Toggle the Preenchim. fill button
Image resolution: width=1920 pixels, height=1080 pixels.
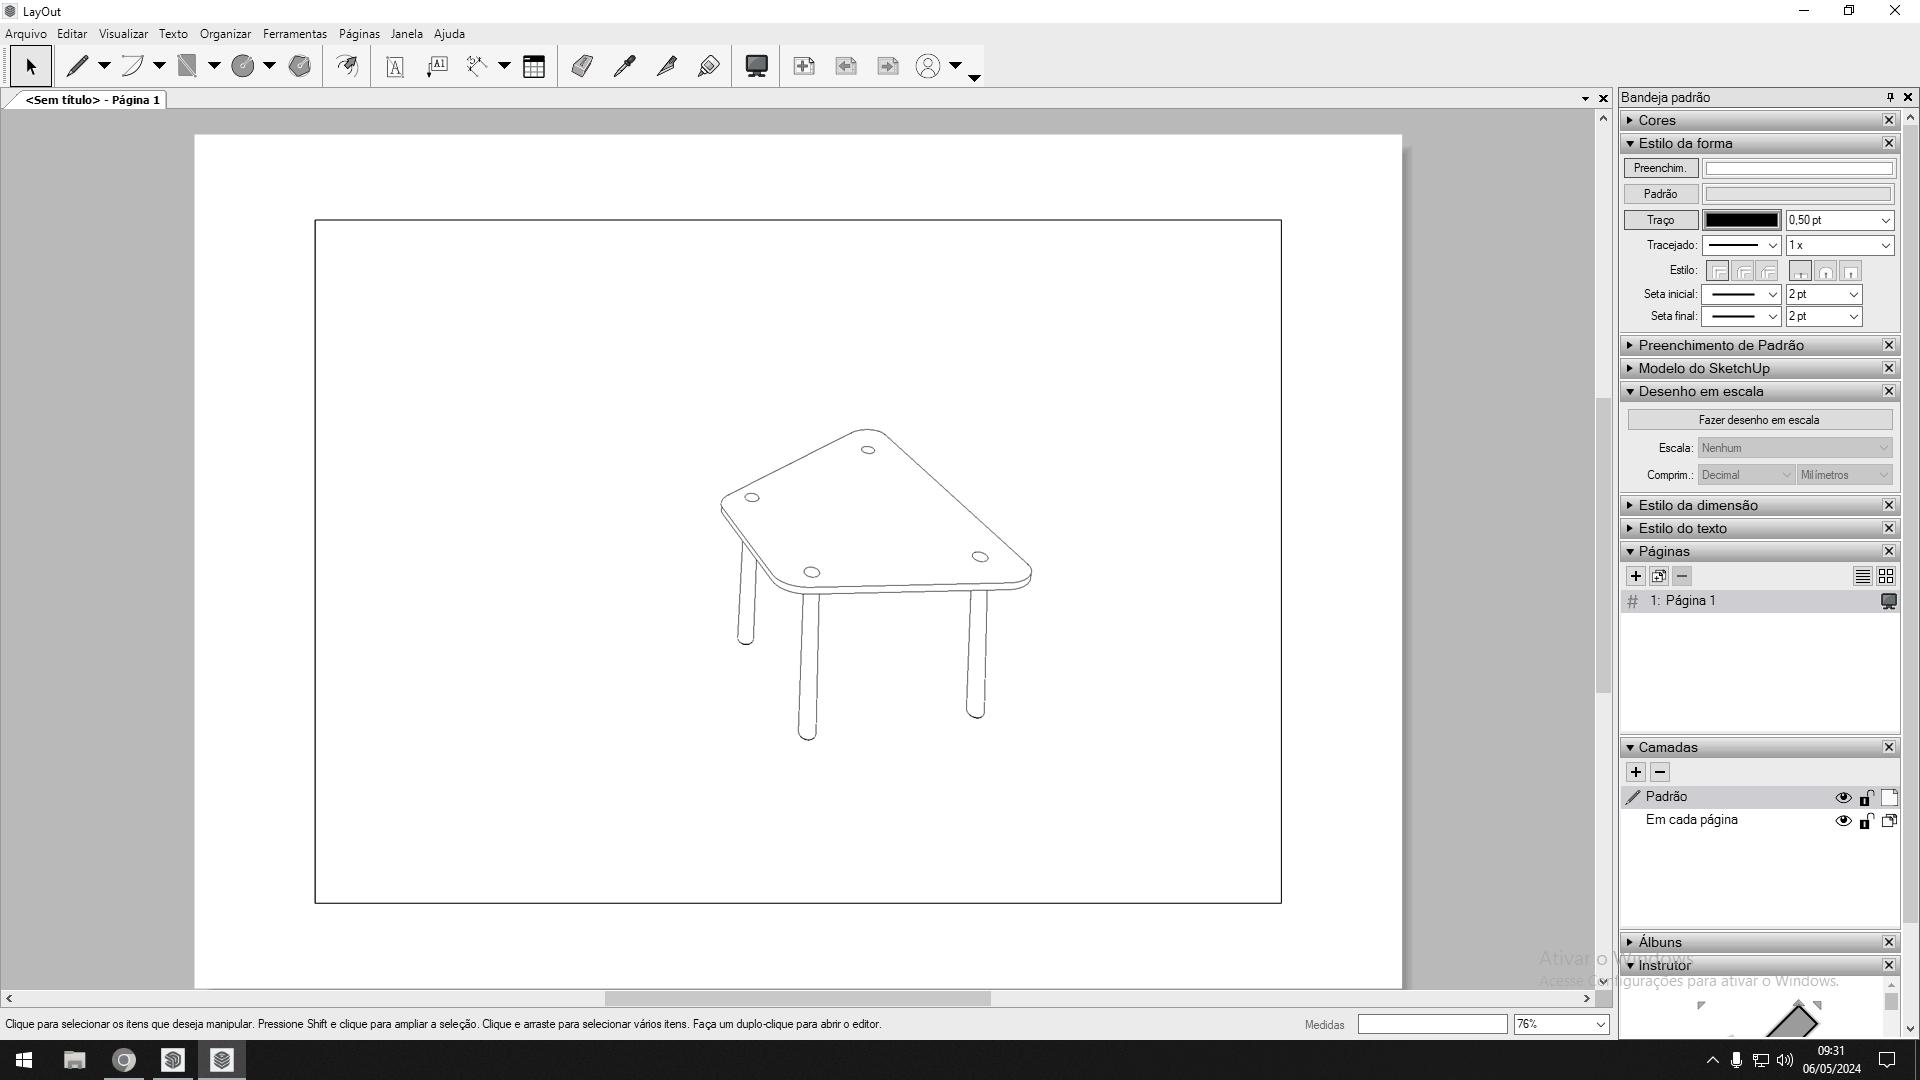1660,168
